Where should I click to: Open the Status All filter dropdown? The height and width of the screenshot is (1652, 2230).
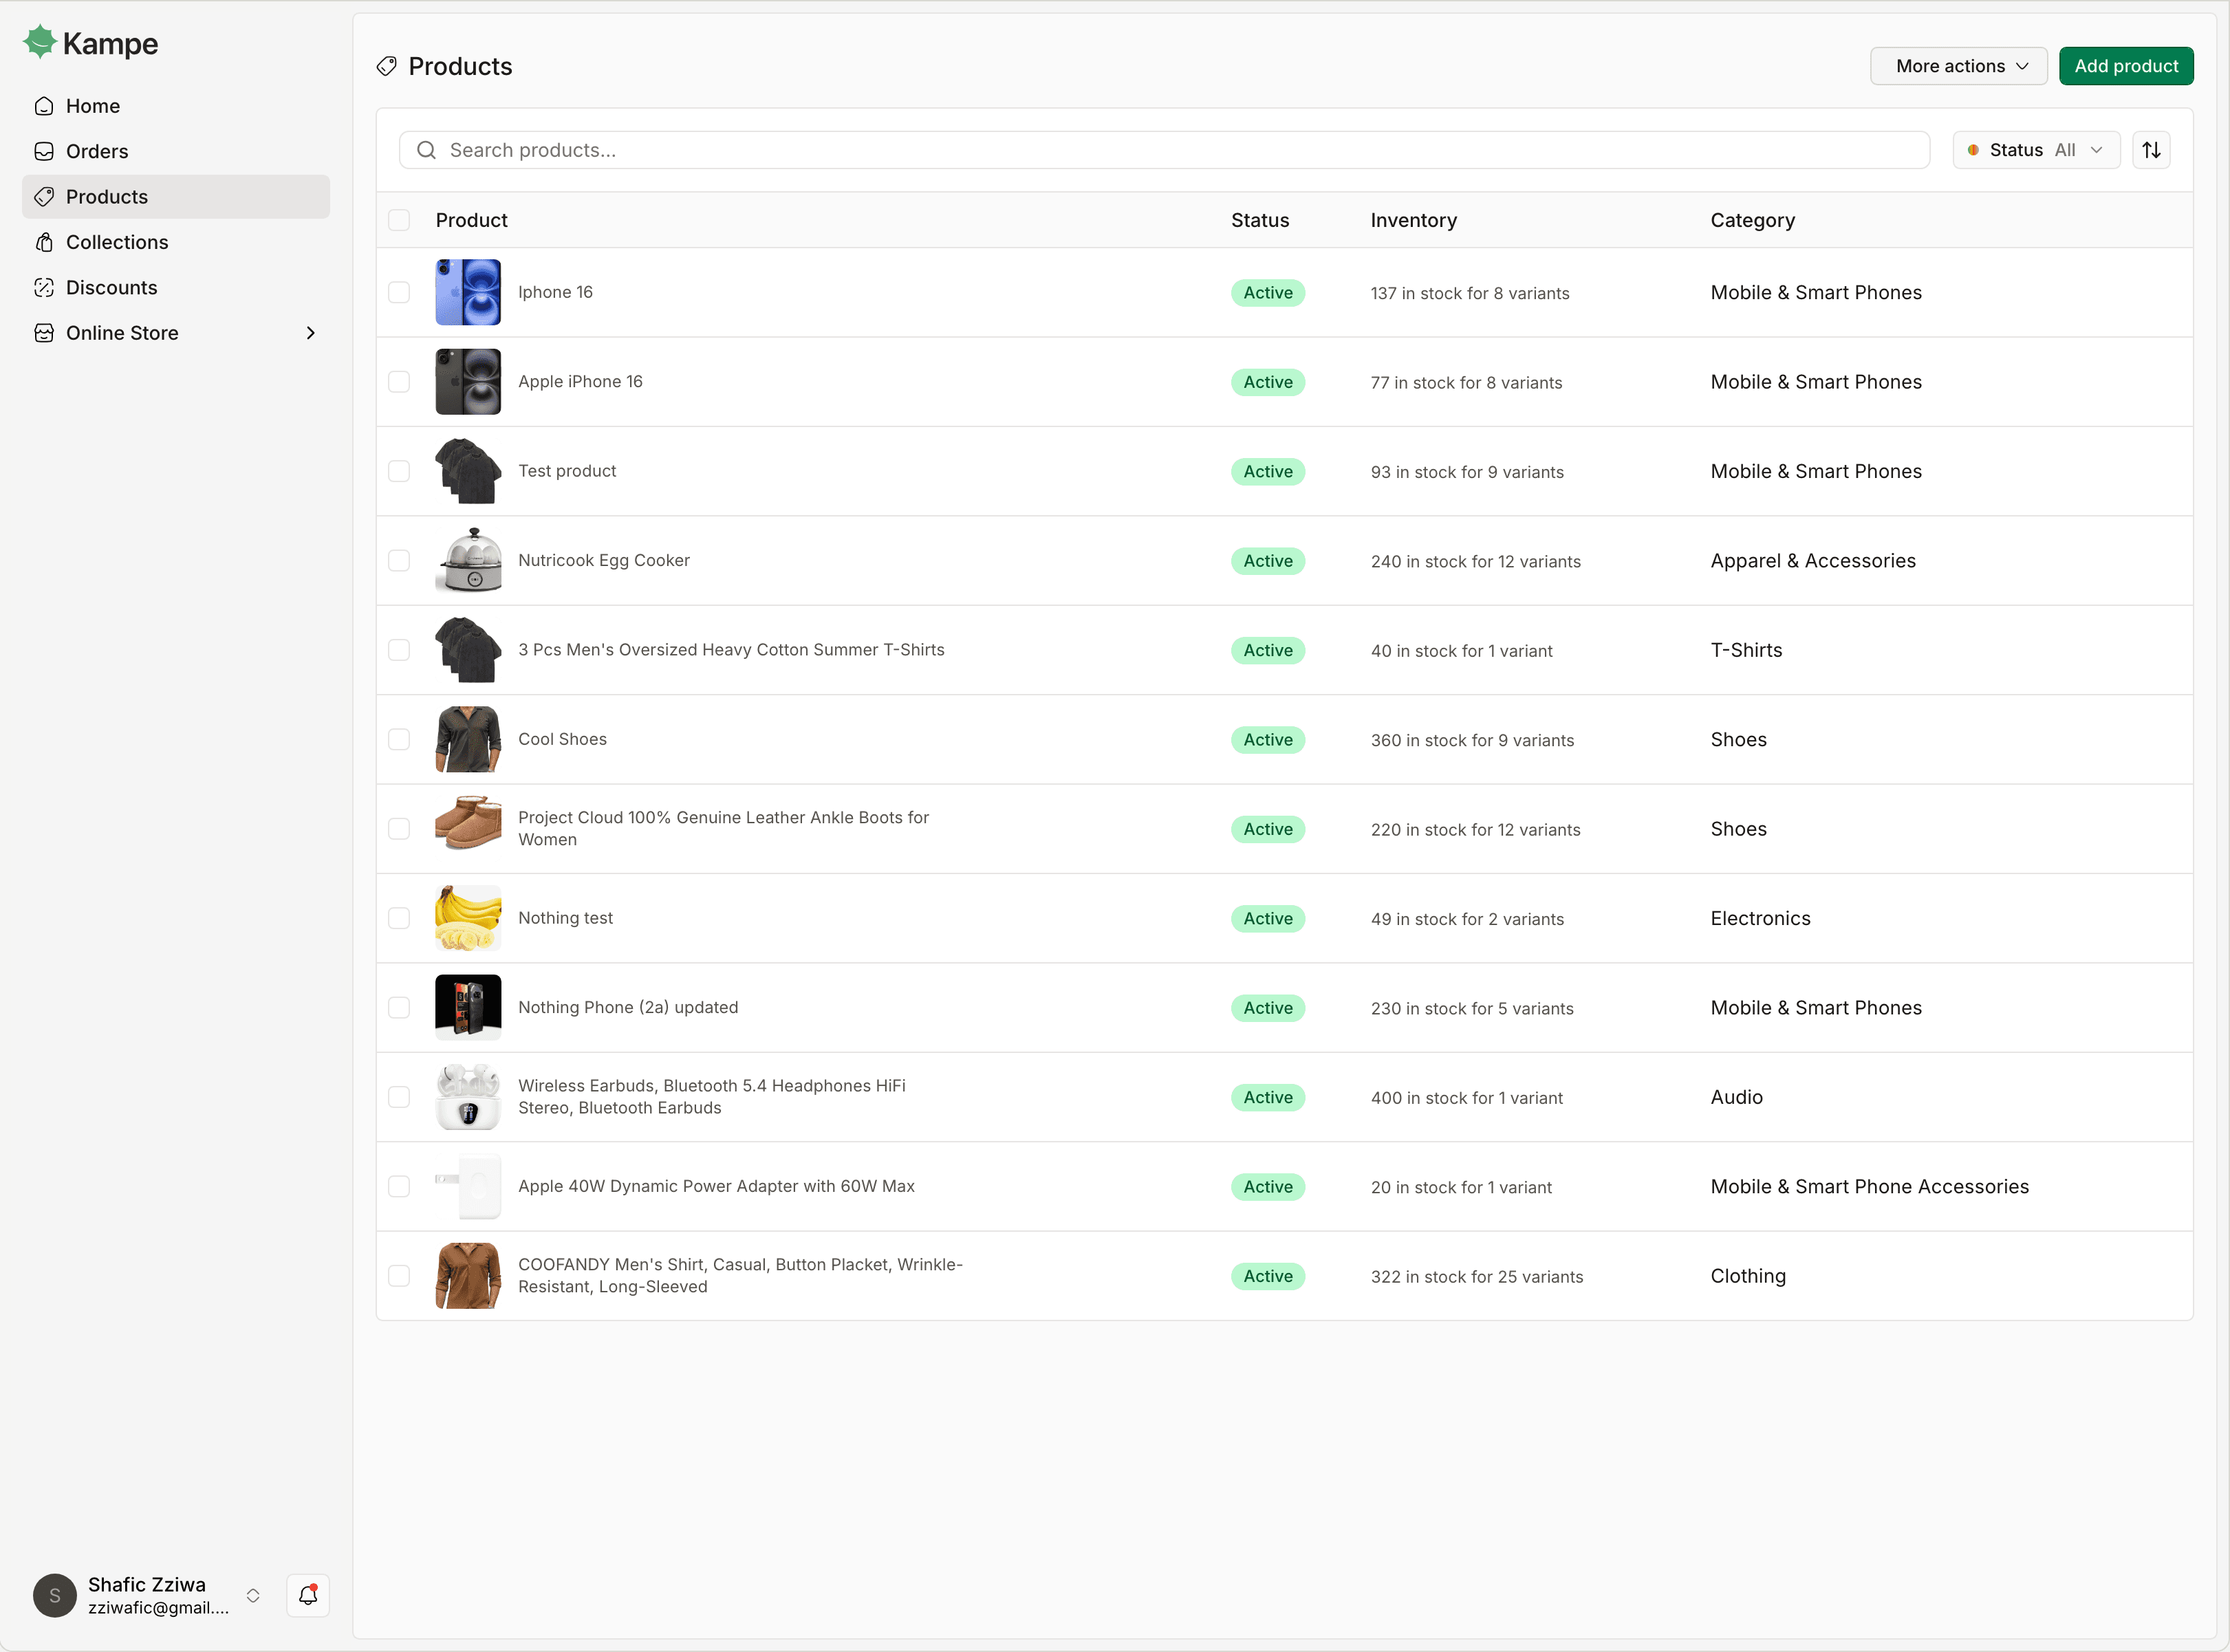click(2035, 149)
